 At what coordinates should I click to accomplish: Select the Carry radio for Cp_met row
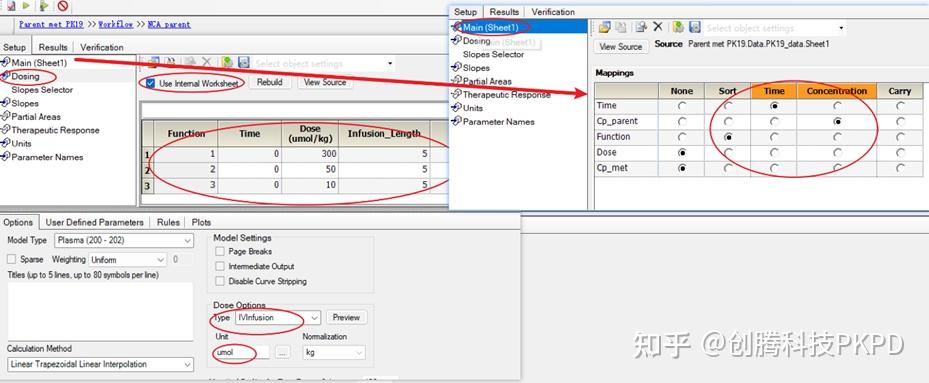click(x=900, y=168)
